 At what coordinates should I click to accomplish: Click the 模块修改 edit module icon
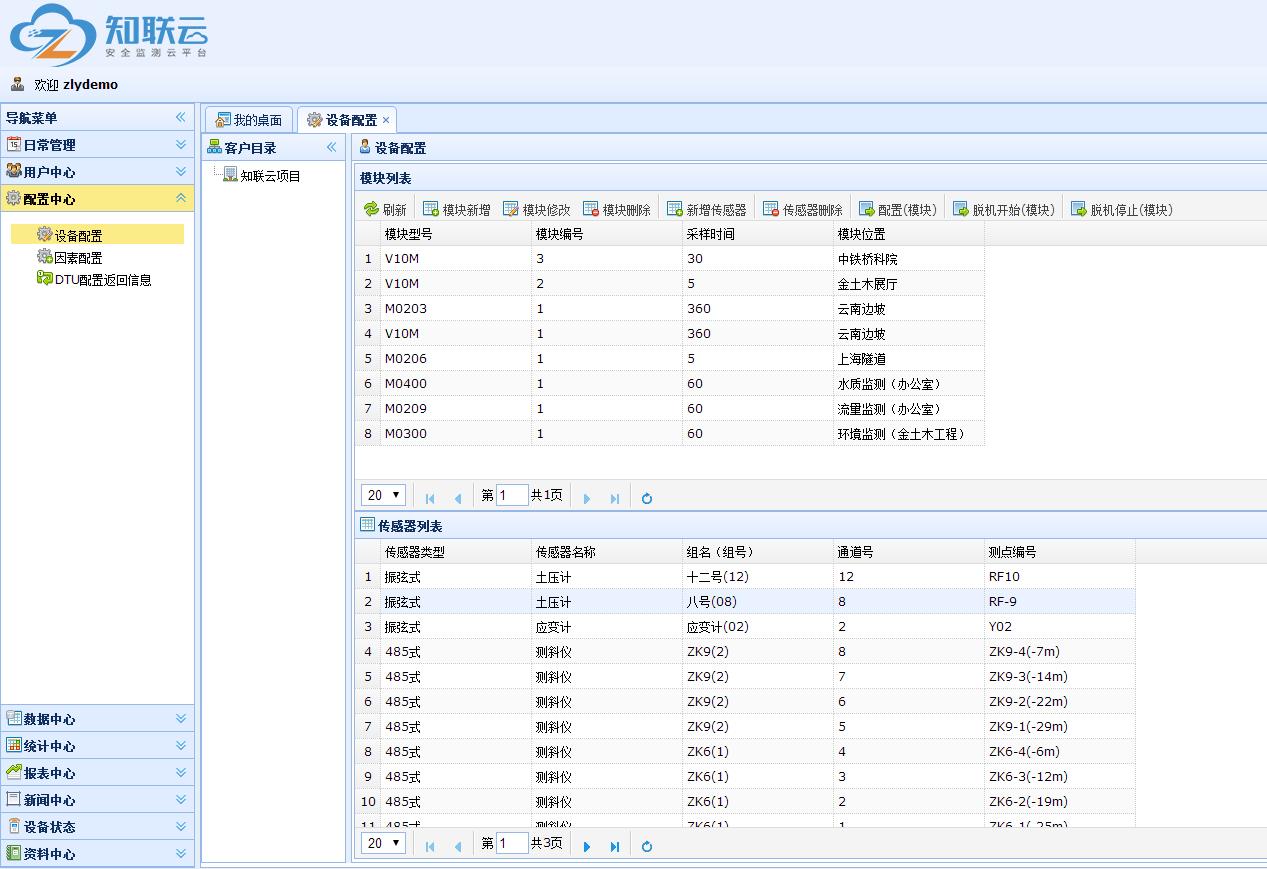point(511,209)
